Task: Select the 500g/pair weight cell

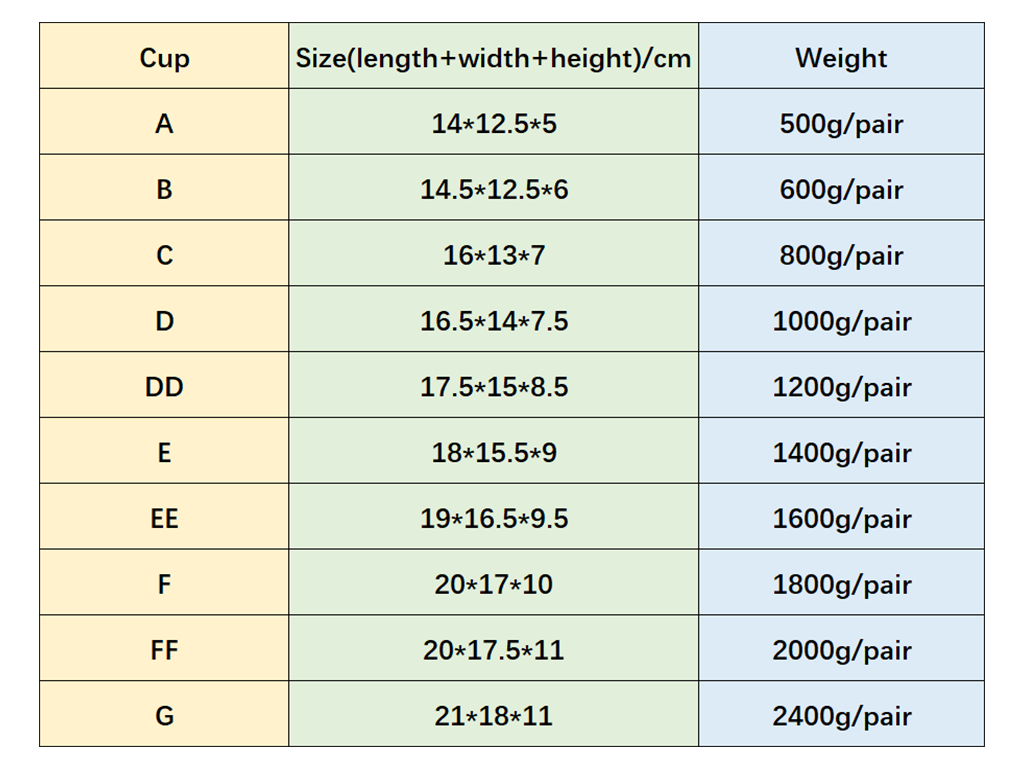Action: point(841,123)
